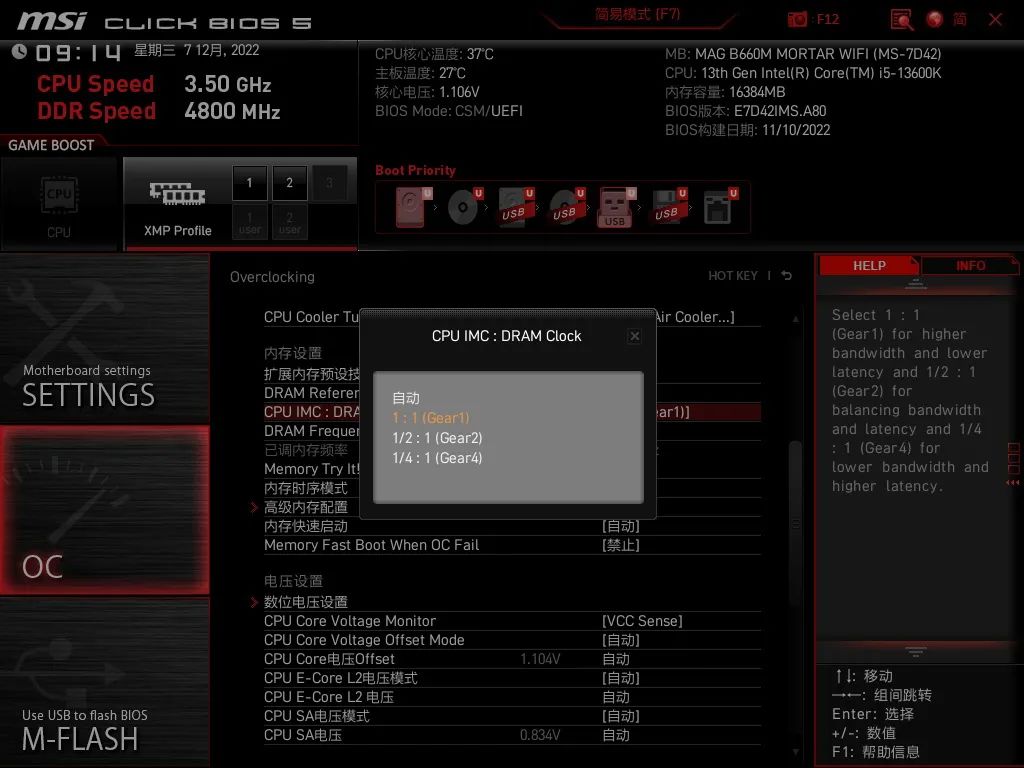Choose the 1/2 : 1 (Gear2) option
Viewport: 1024px width, 768px height.
pos(437,438)
